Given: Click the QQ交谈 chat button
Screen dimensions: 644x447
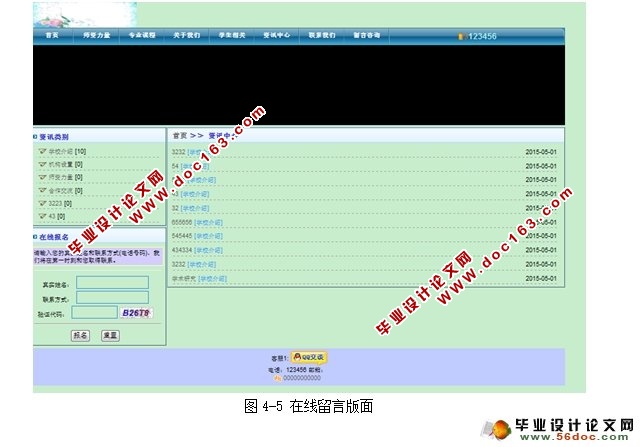Looking at the screenshot, I should click(309, 357).
